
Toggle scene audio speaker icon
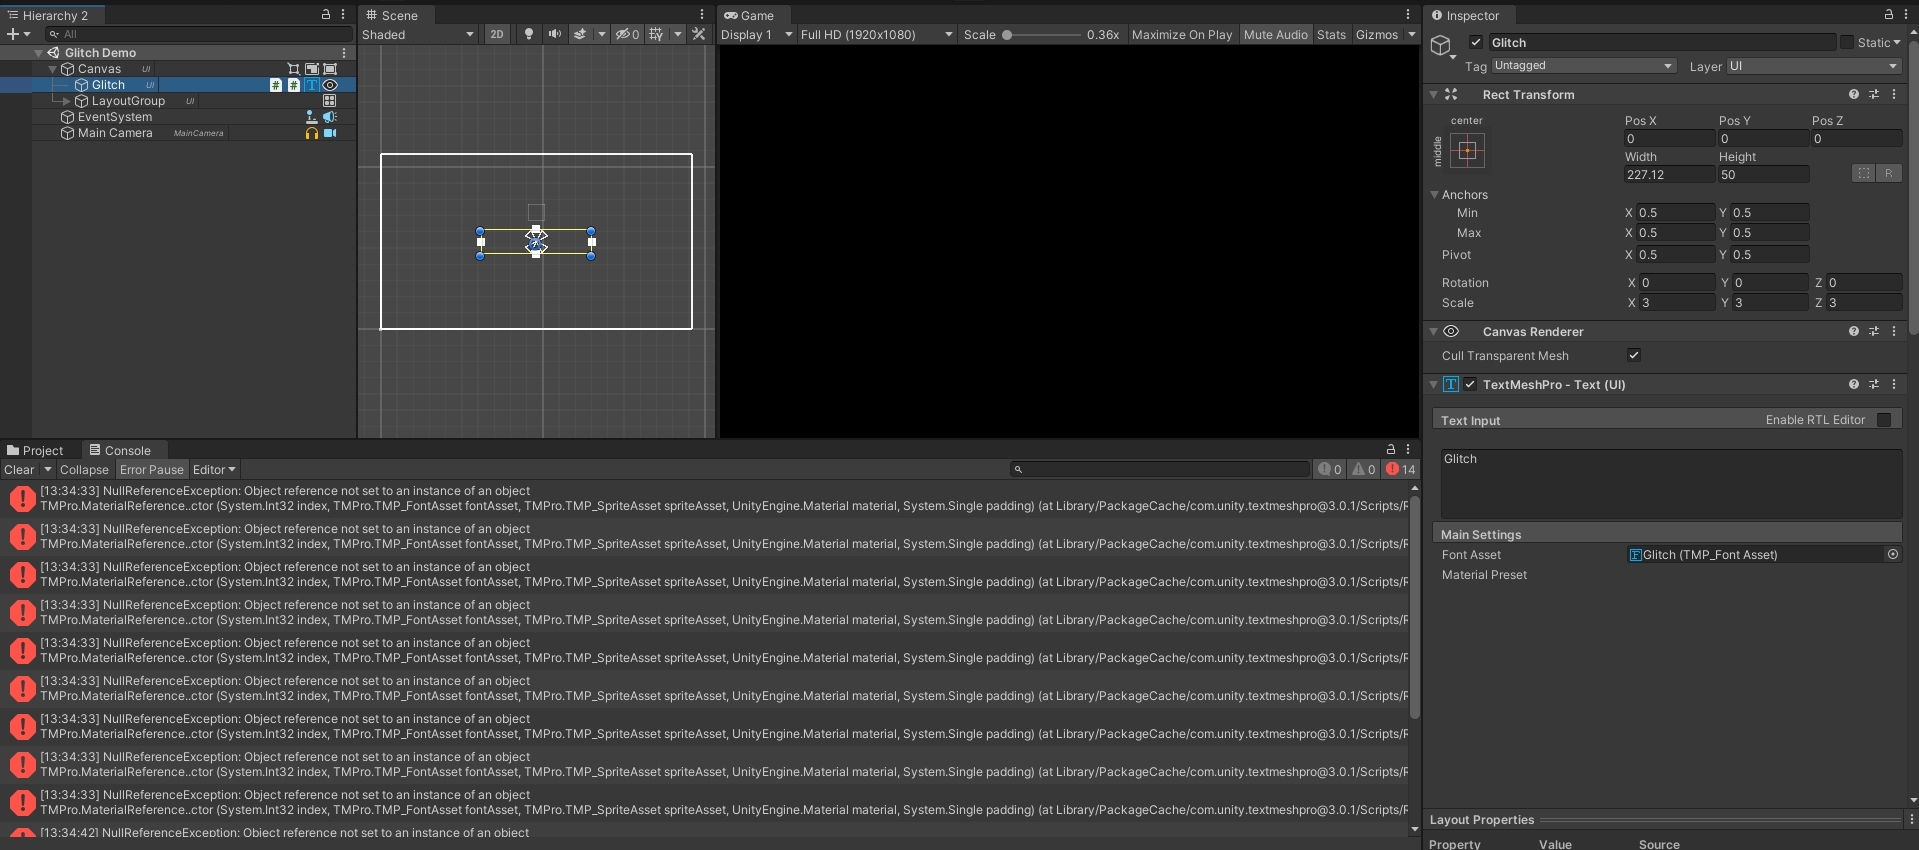click(555, 34)
